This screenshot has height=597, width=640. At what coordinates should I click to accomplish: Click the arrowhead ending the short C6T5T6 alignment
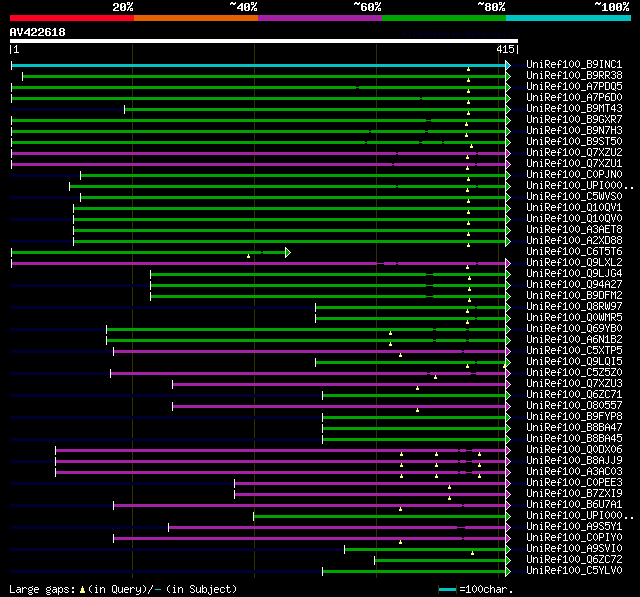[x=288, y=253]
